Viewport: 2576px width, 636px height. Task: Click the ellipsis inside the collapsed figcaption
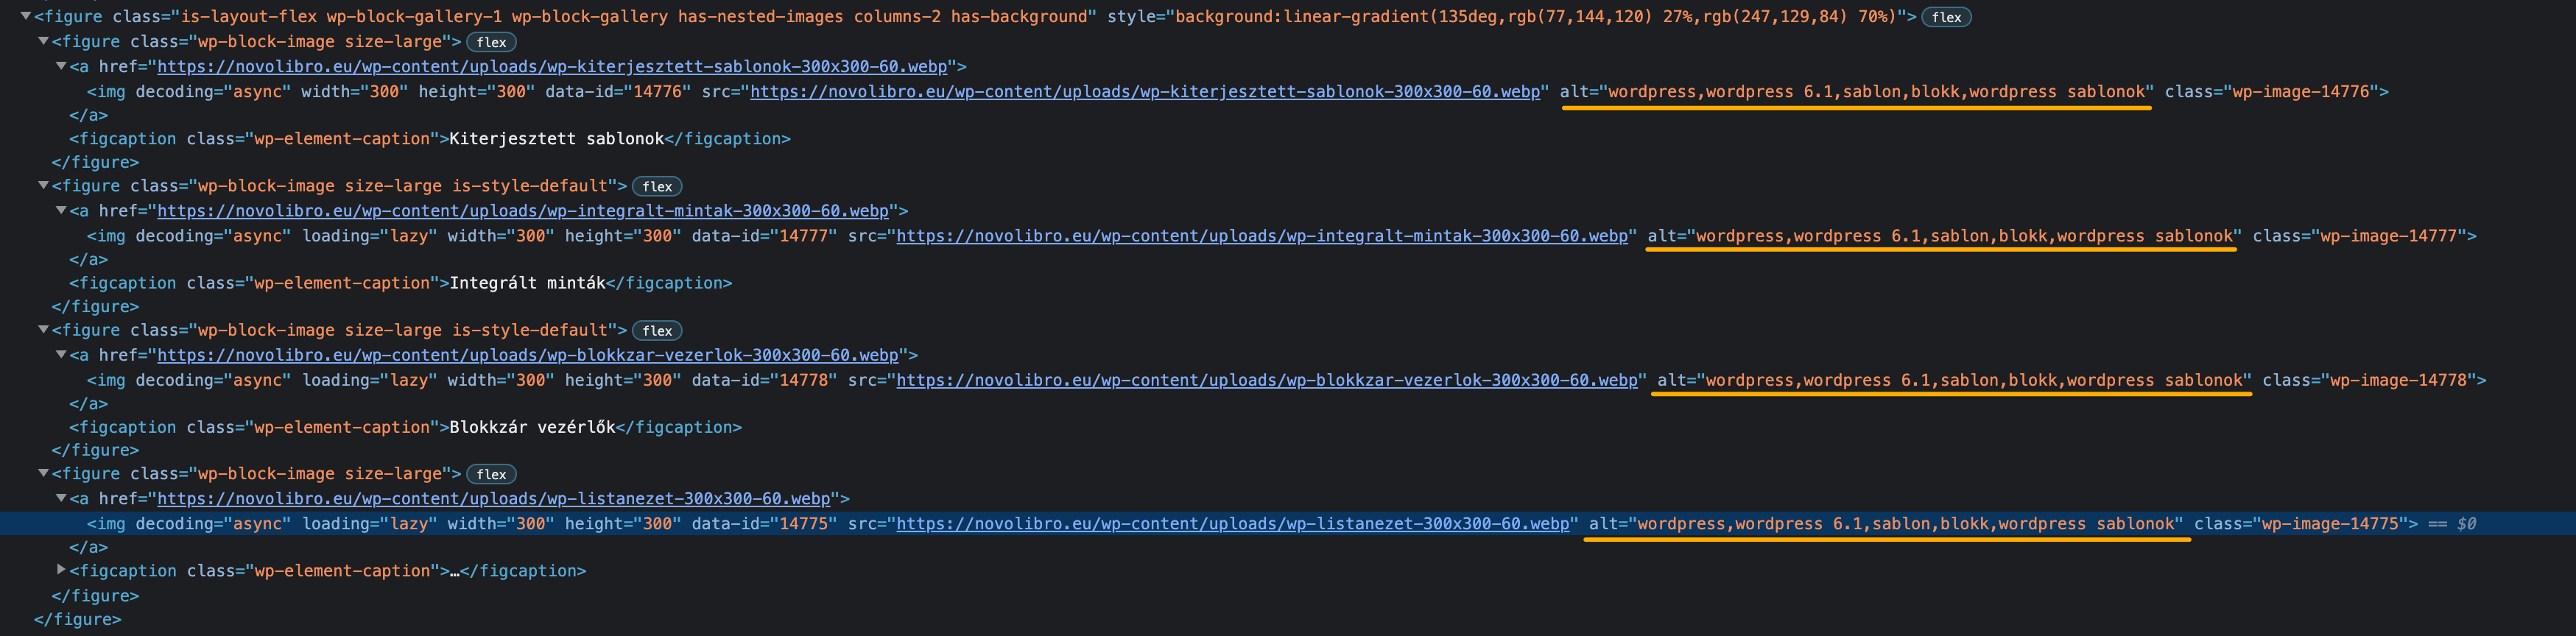click(x=454, y=571)
